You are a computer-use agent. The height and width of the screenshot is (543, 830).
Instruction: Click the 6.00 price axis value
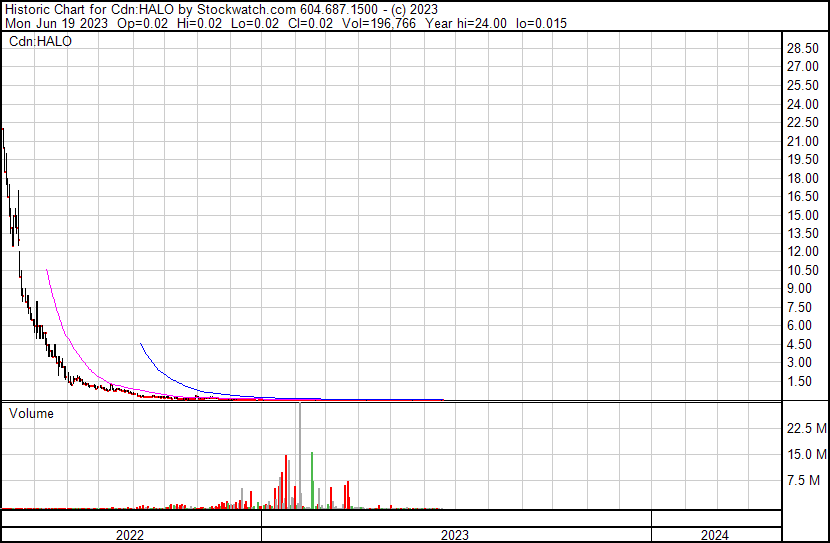click(x=799, y=325)
